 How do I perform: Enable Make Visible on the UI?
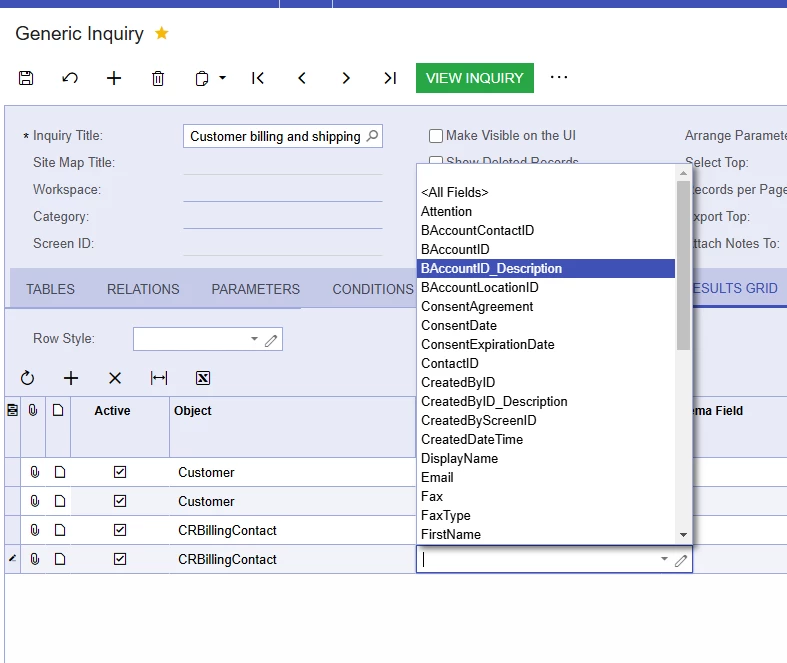(x=436, y=136)
